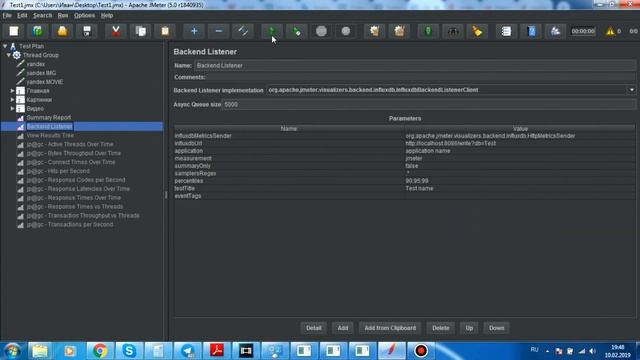The height and width of the screenshot is (360, 640).
Task: Click the Shutdown test icon
Action: (346, 31)
